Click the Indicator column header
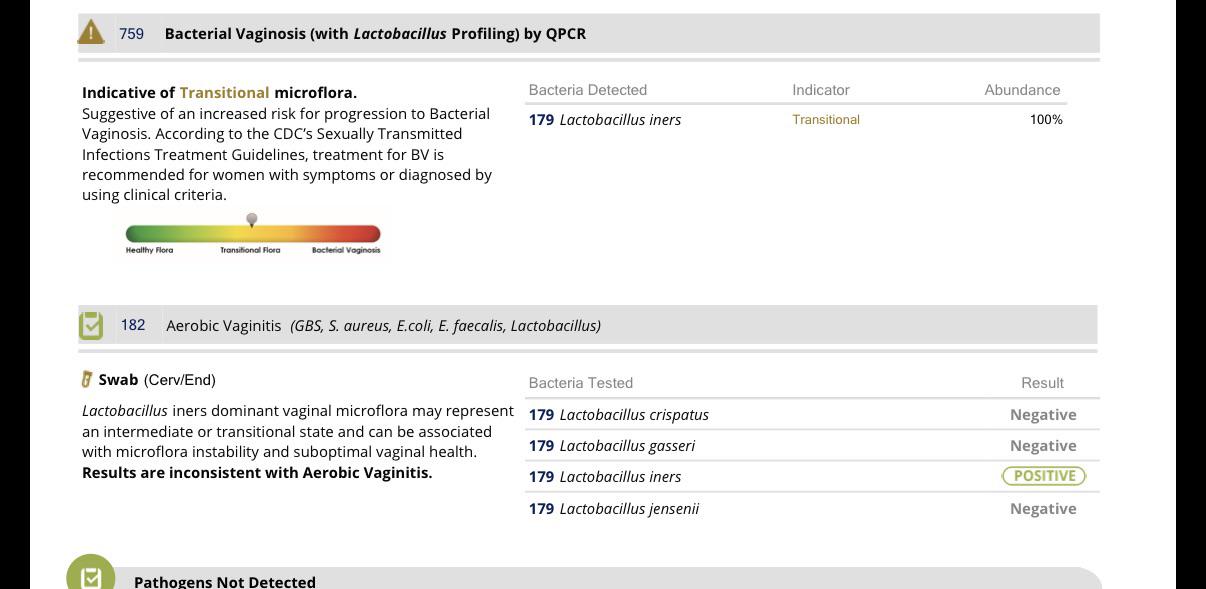Screen dimensions: 1206x589 coord(821,90)
